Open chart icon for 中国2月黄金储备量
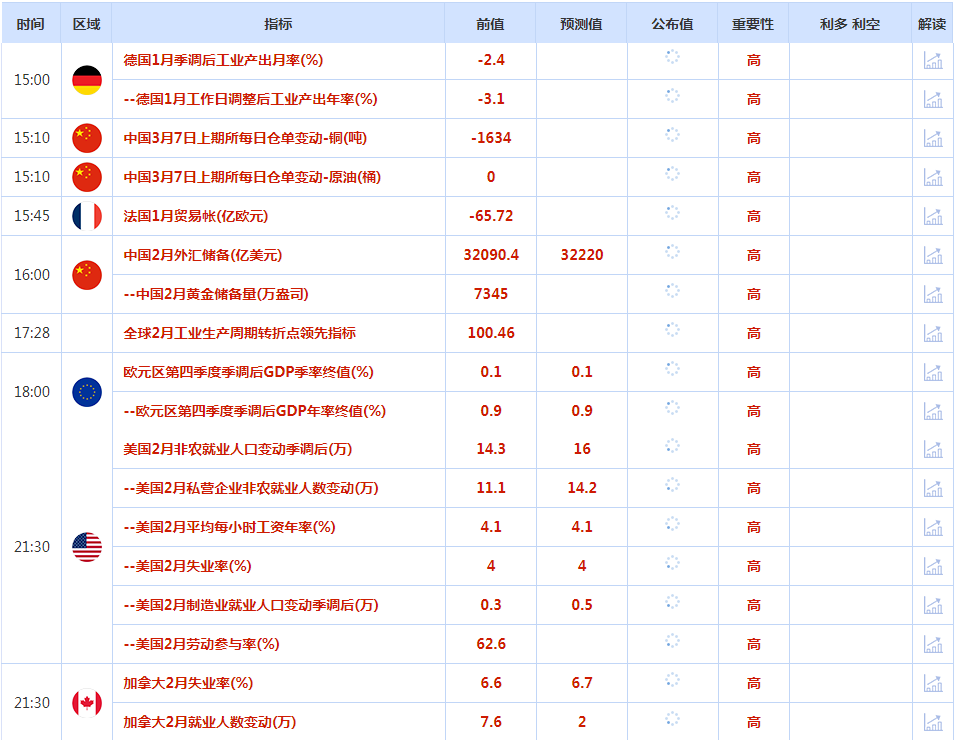Screen dimensions: 956x740 [933, 294]
